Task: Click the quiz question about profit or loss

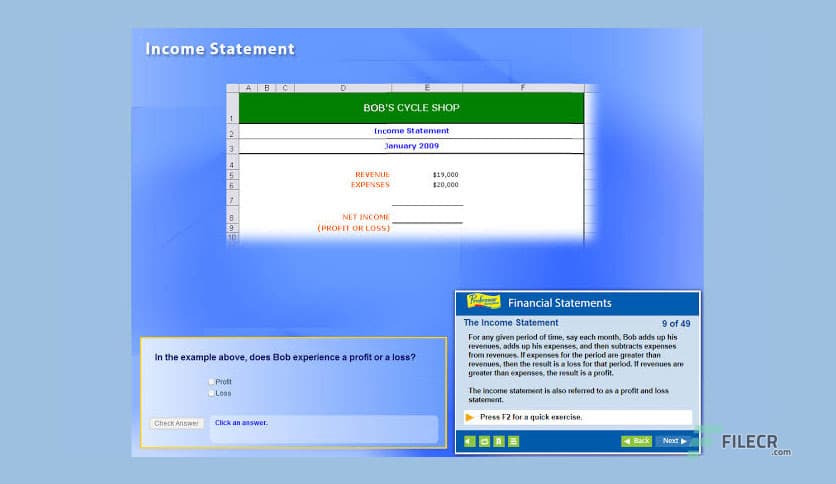Action: [285, 357]
